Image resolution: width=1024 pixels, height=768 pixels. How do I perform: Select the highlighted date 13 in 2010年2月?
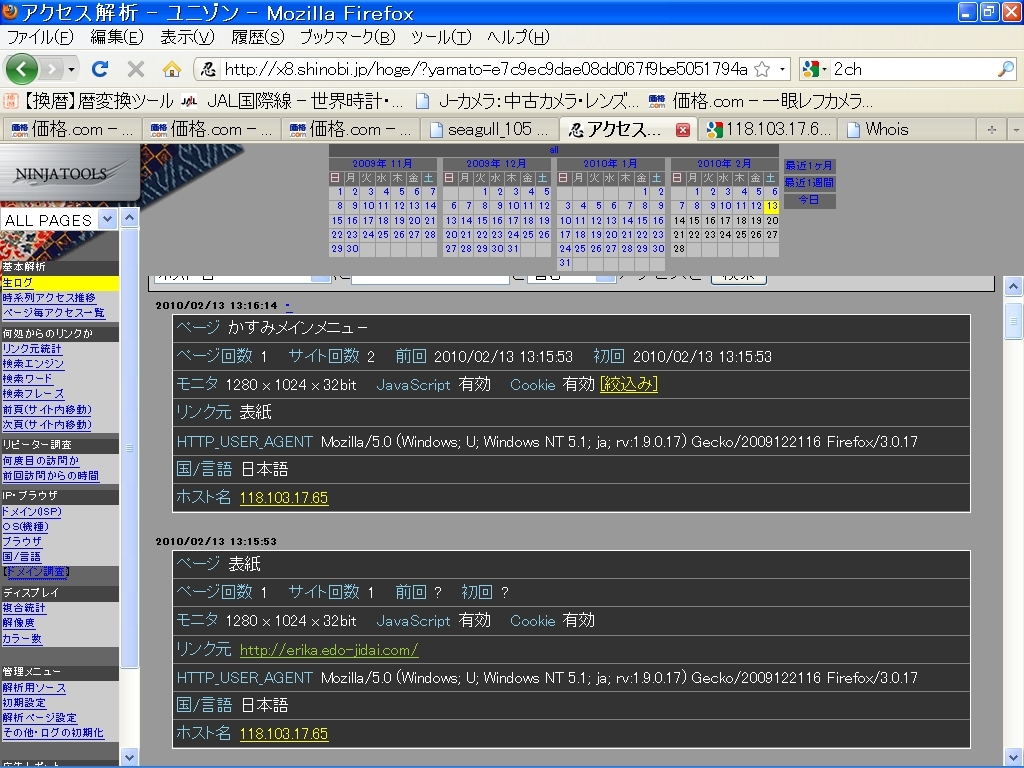tap(771, 206)
